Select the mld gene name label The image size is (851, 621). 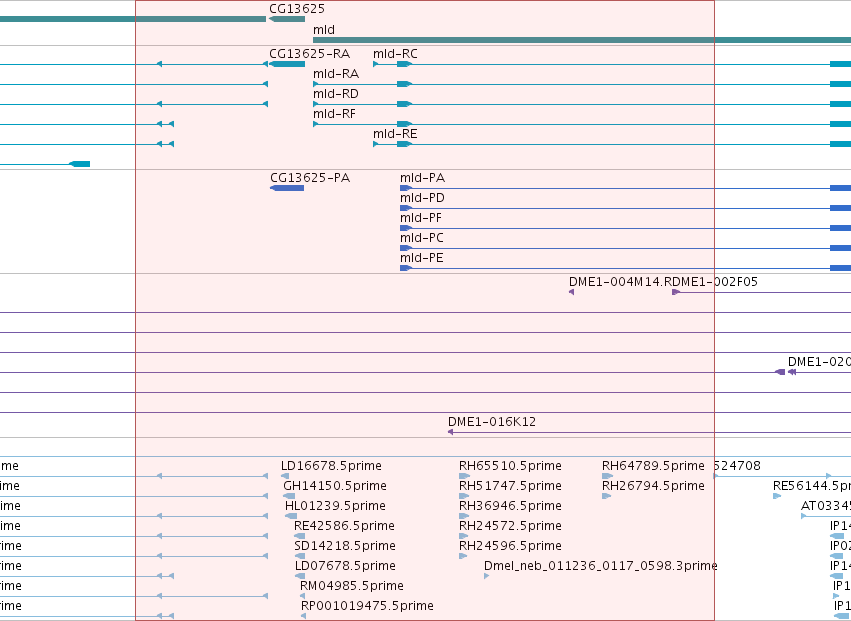pyautogui.click(x=324, y=30)
